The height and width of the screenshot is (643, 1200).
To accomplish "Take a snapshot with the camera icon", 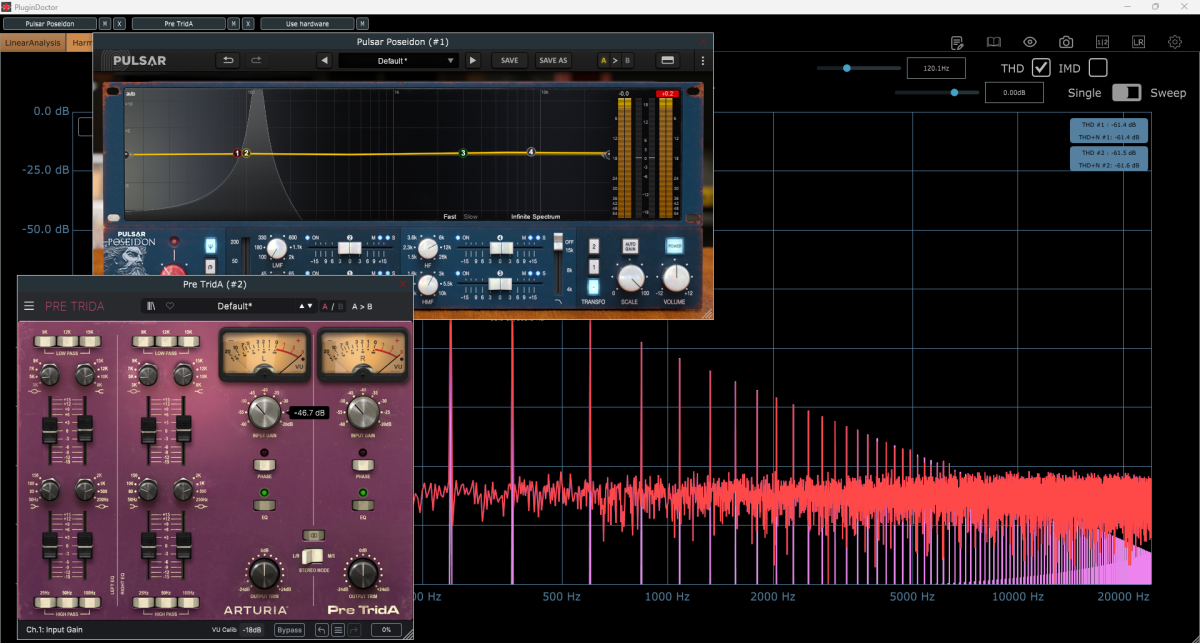I will point(1066,43).
